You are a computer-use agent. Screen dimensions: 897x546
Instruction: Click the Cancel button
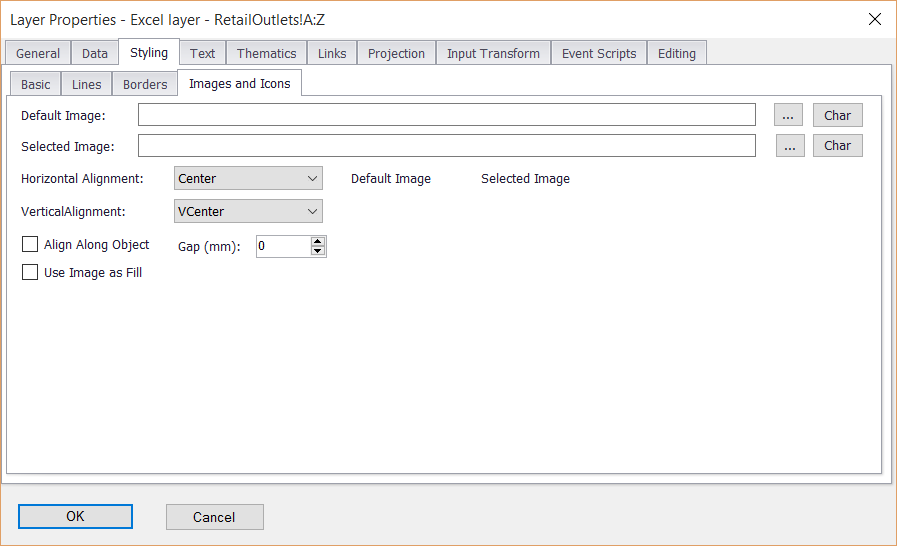click(x=214, y=517)
